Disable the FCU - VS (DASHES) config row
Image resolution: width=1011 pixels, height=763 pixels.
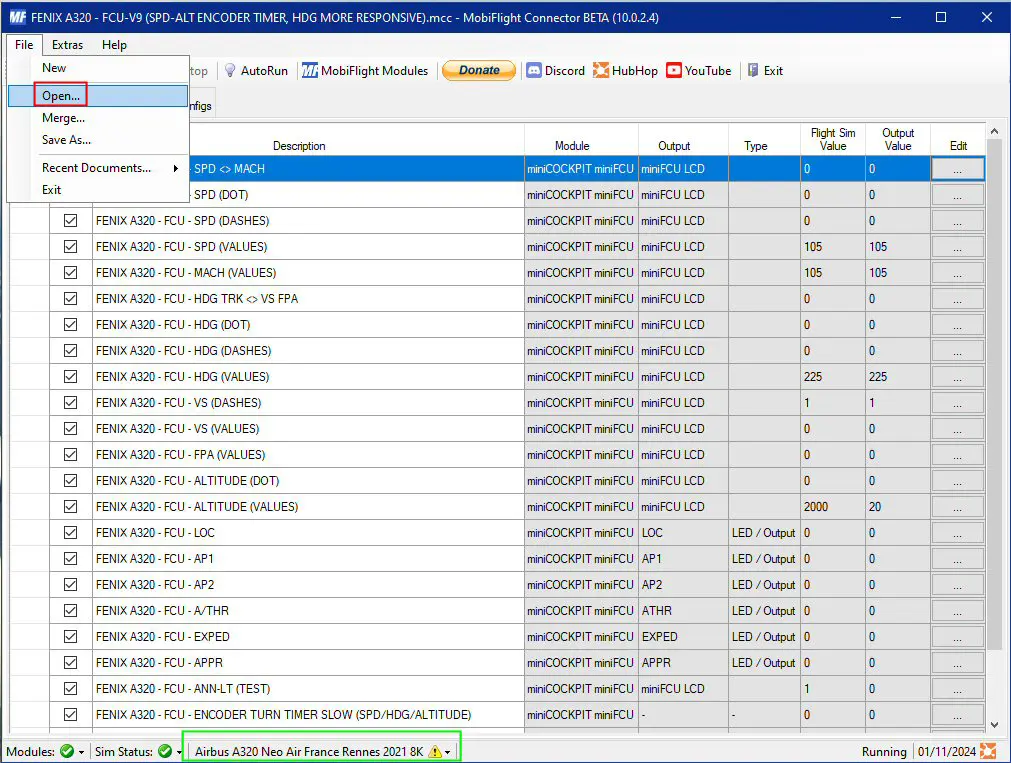pyautogui.click(x=70, y=402)
